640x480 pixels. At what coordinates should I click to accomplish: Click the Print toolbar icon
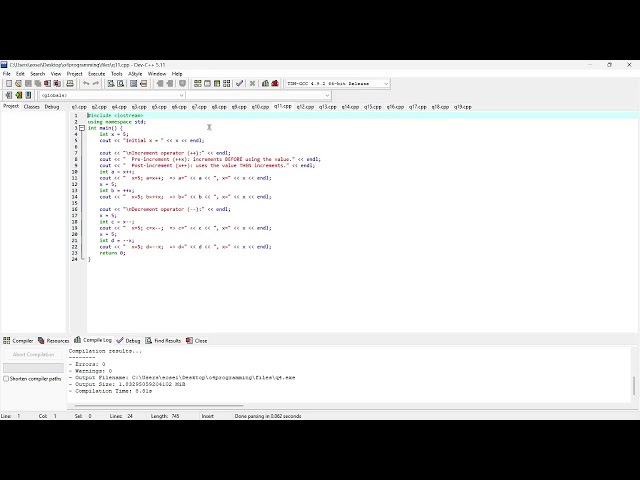pyautogui.click(x=70, y=83)
